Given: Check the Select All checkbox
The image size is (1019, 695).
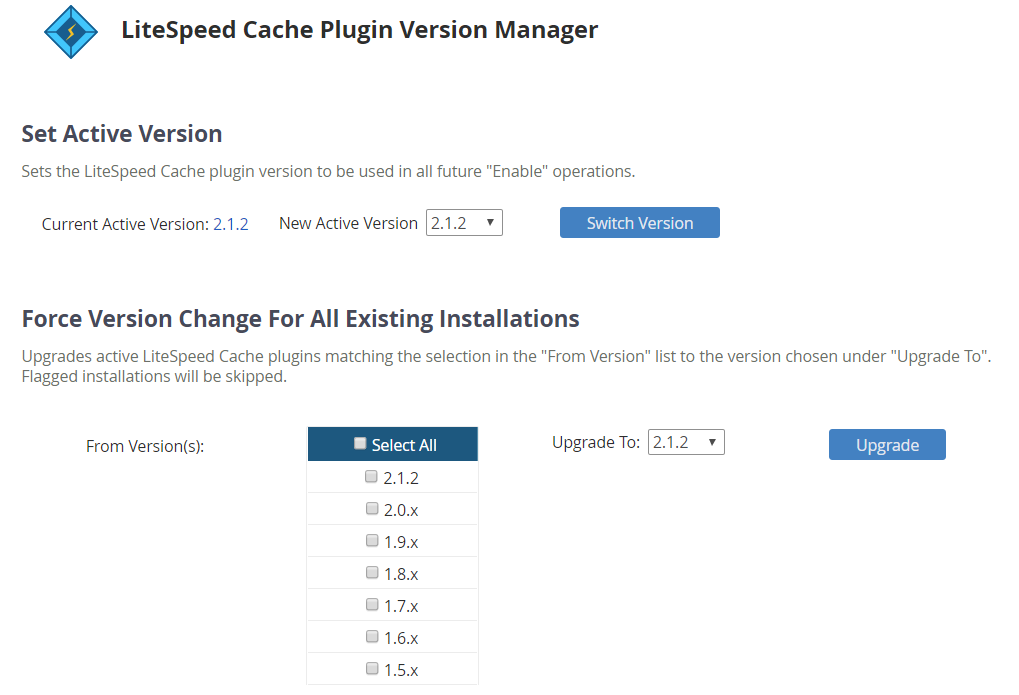Looking at the screenshot, I should 360,443.
